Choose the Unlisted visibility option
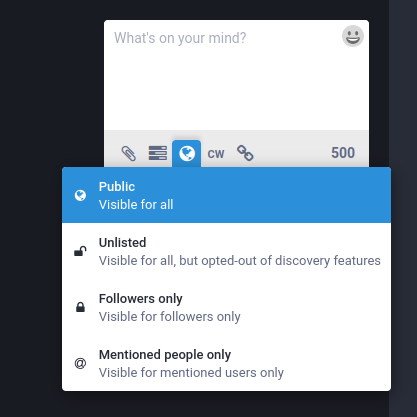The height and width of the screenshot is (417, 417). click(226, 251)
